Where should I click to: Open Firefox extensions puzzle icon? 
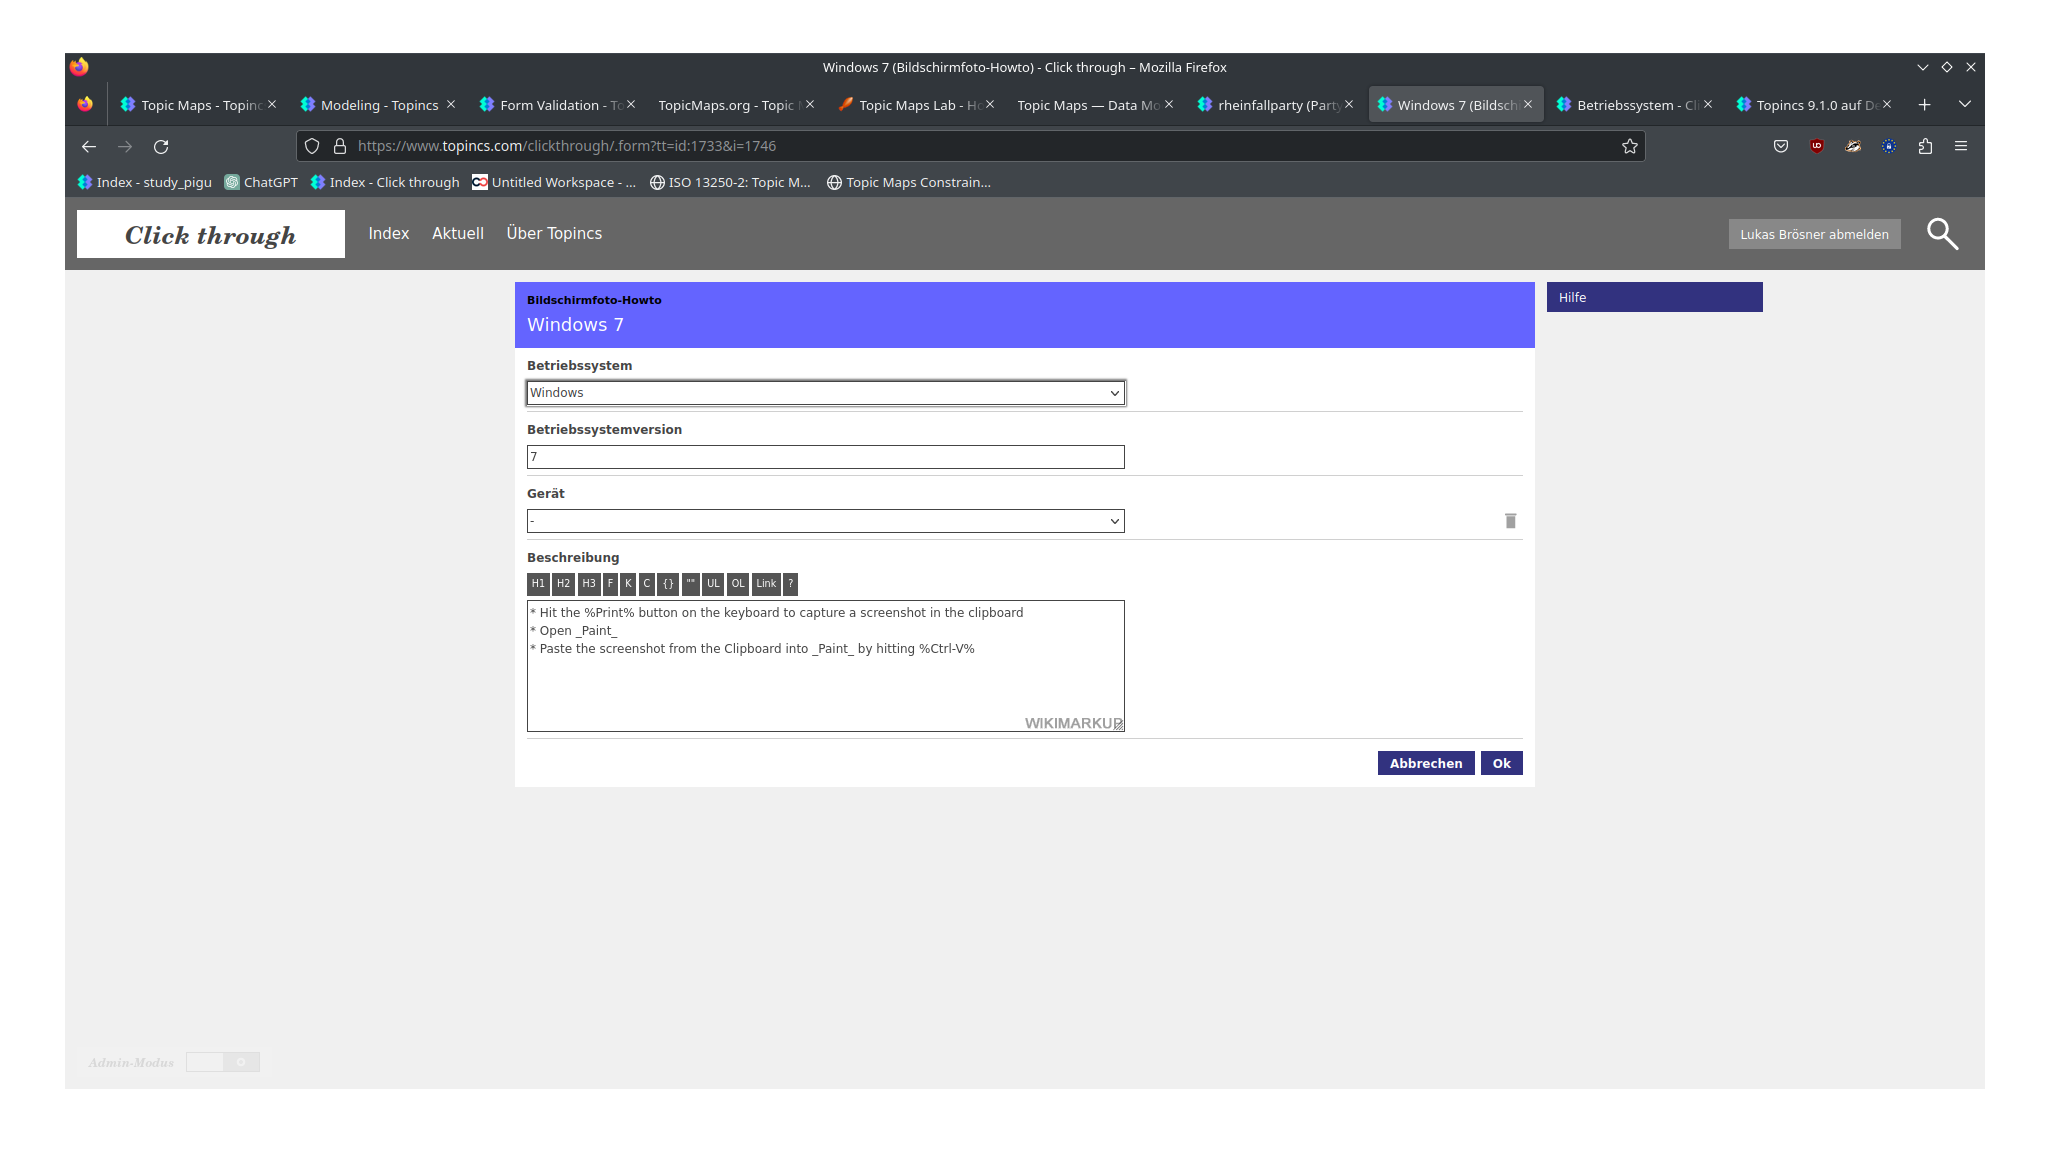1925,146
